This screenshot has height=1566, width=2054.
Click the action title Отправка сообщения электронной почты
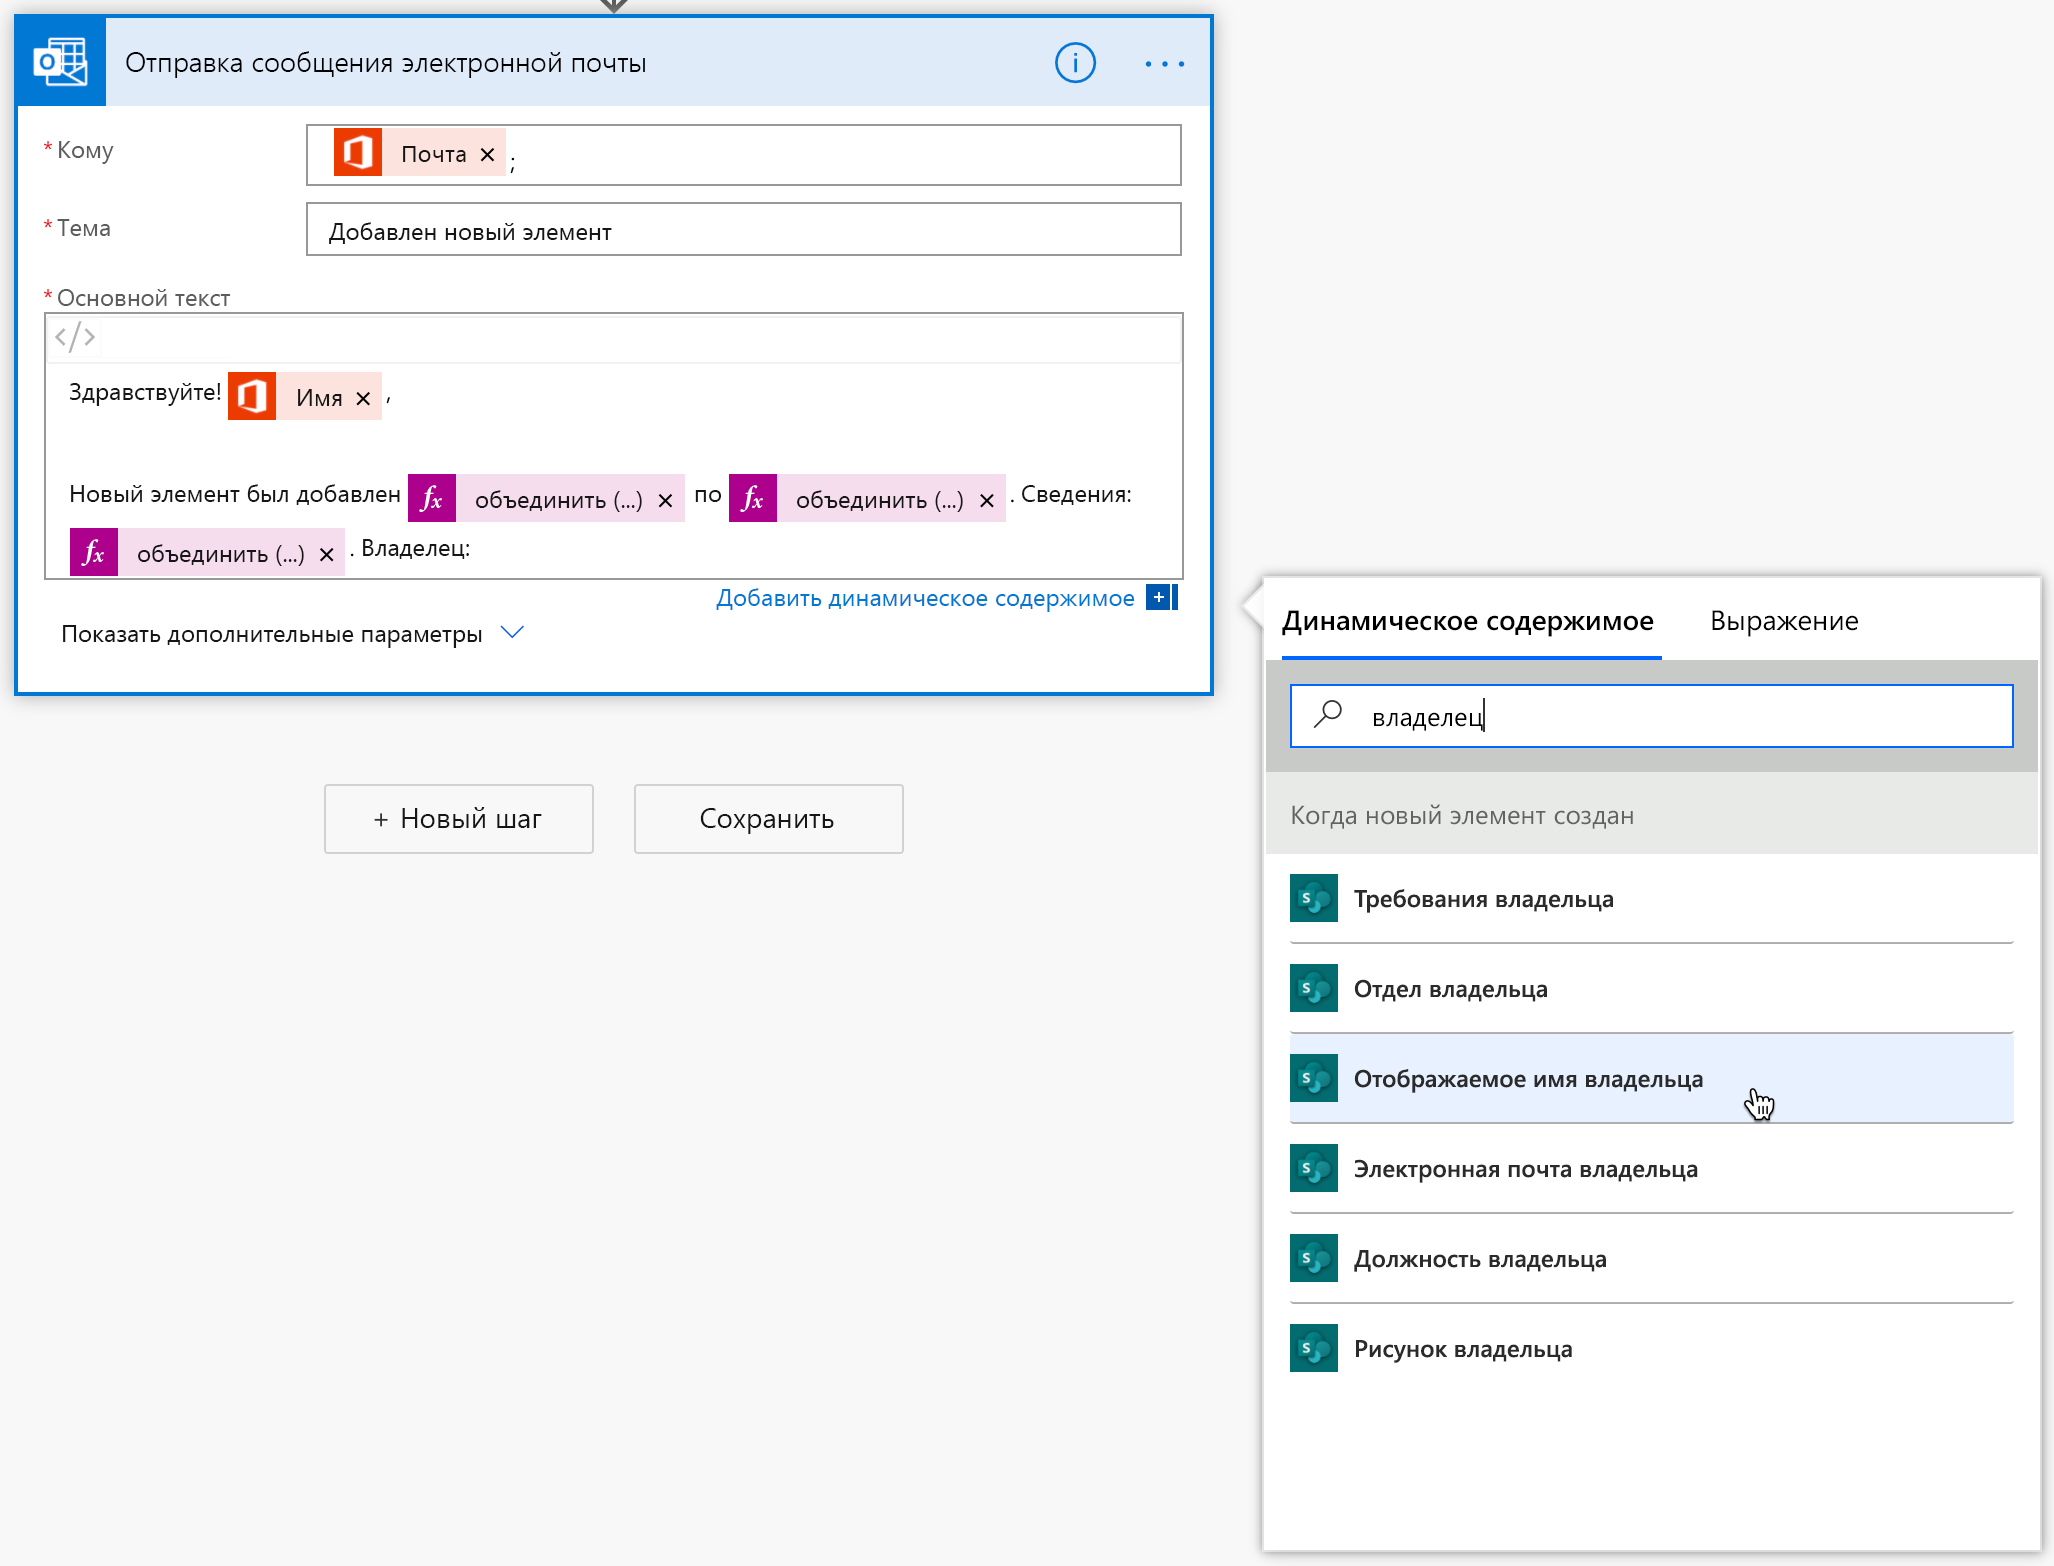pos(386,63)
